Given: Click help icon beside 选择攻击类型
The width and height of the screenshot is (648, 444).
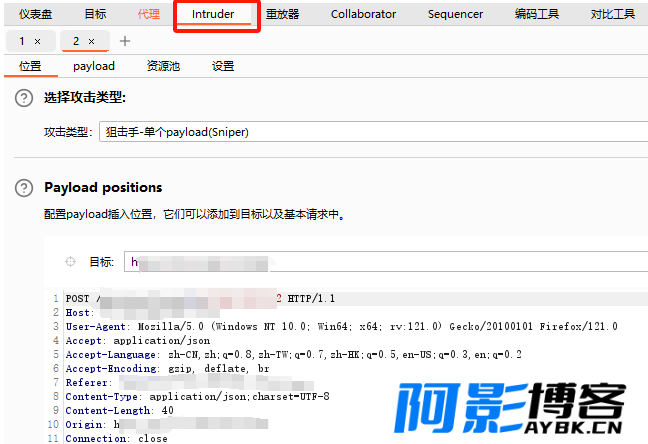Looking at the screenshot, I should [24, 98].
